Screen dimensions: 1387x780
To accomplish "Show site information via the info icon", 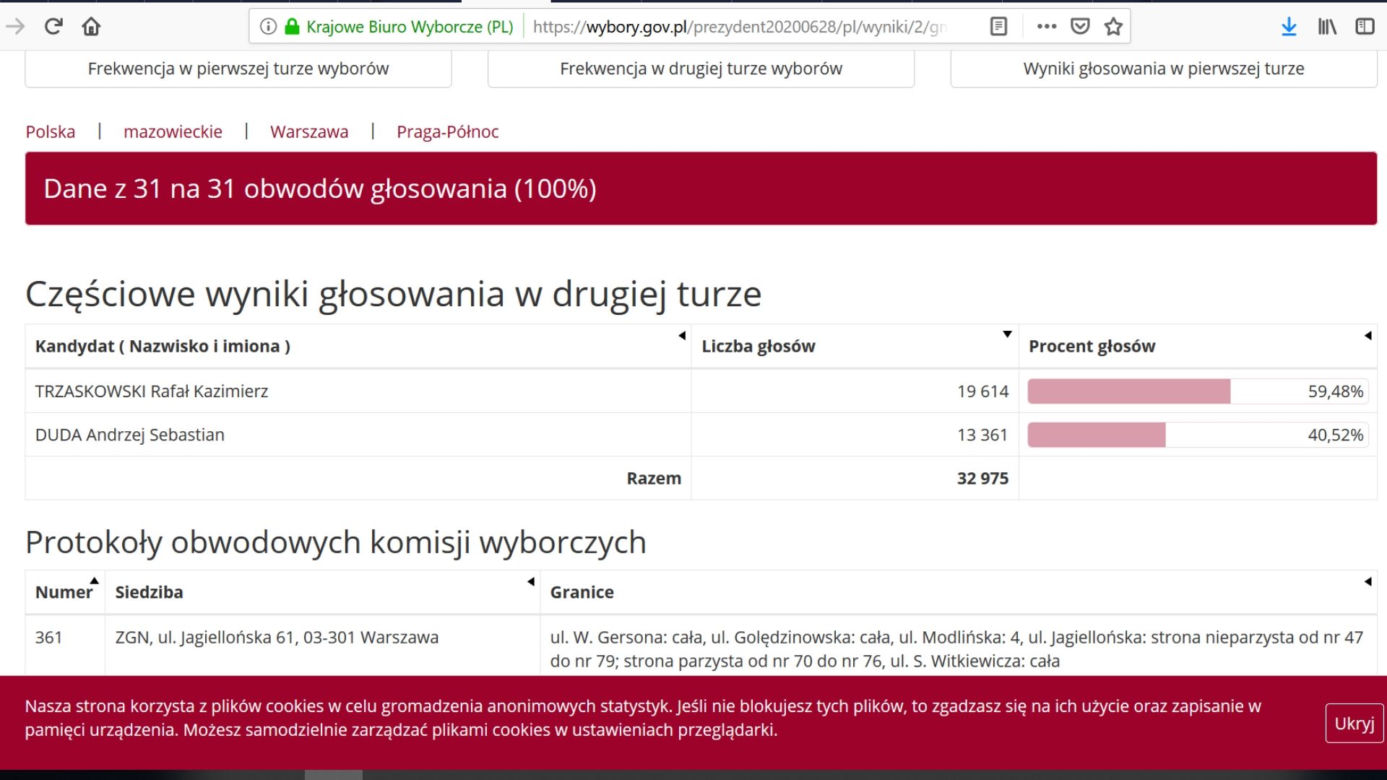I will tap(268, 27).
